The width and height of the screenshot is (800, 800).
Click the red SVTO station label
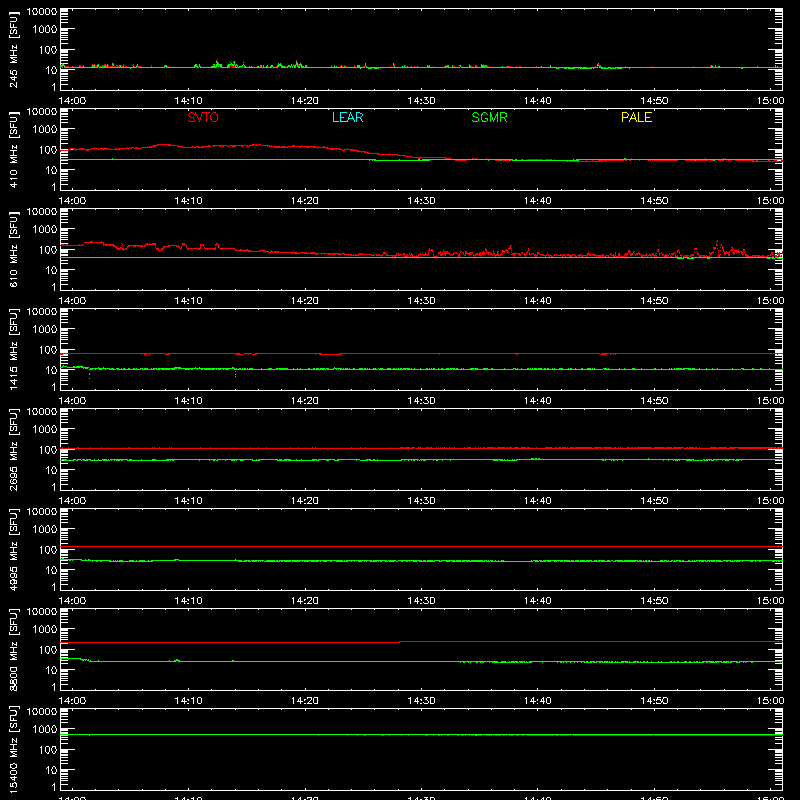203,117
